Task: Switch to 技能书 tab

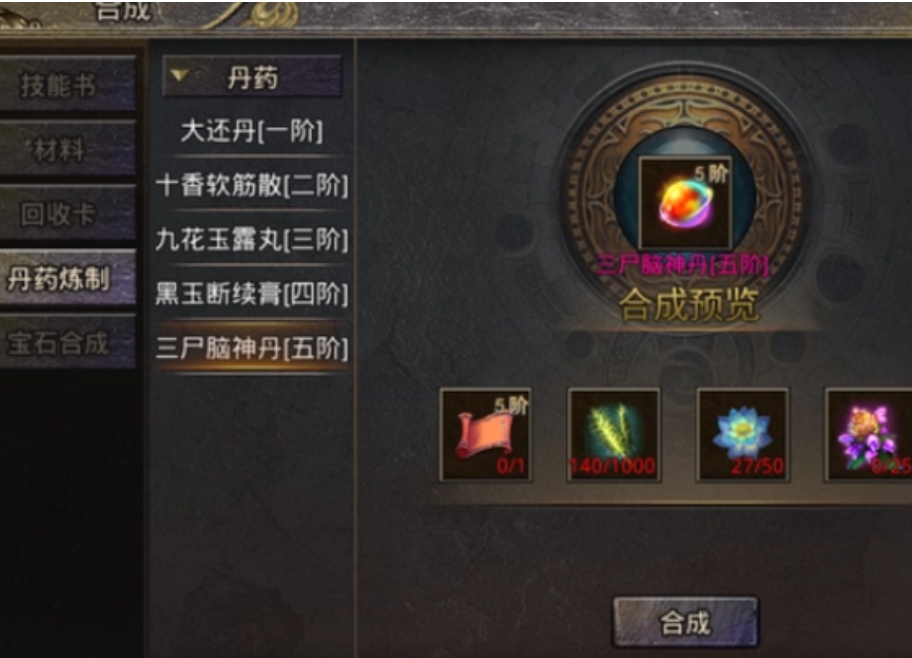Action: [68, 84]
